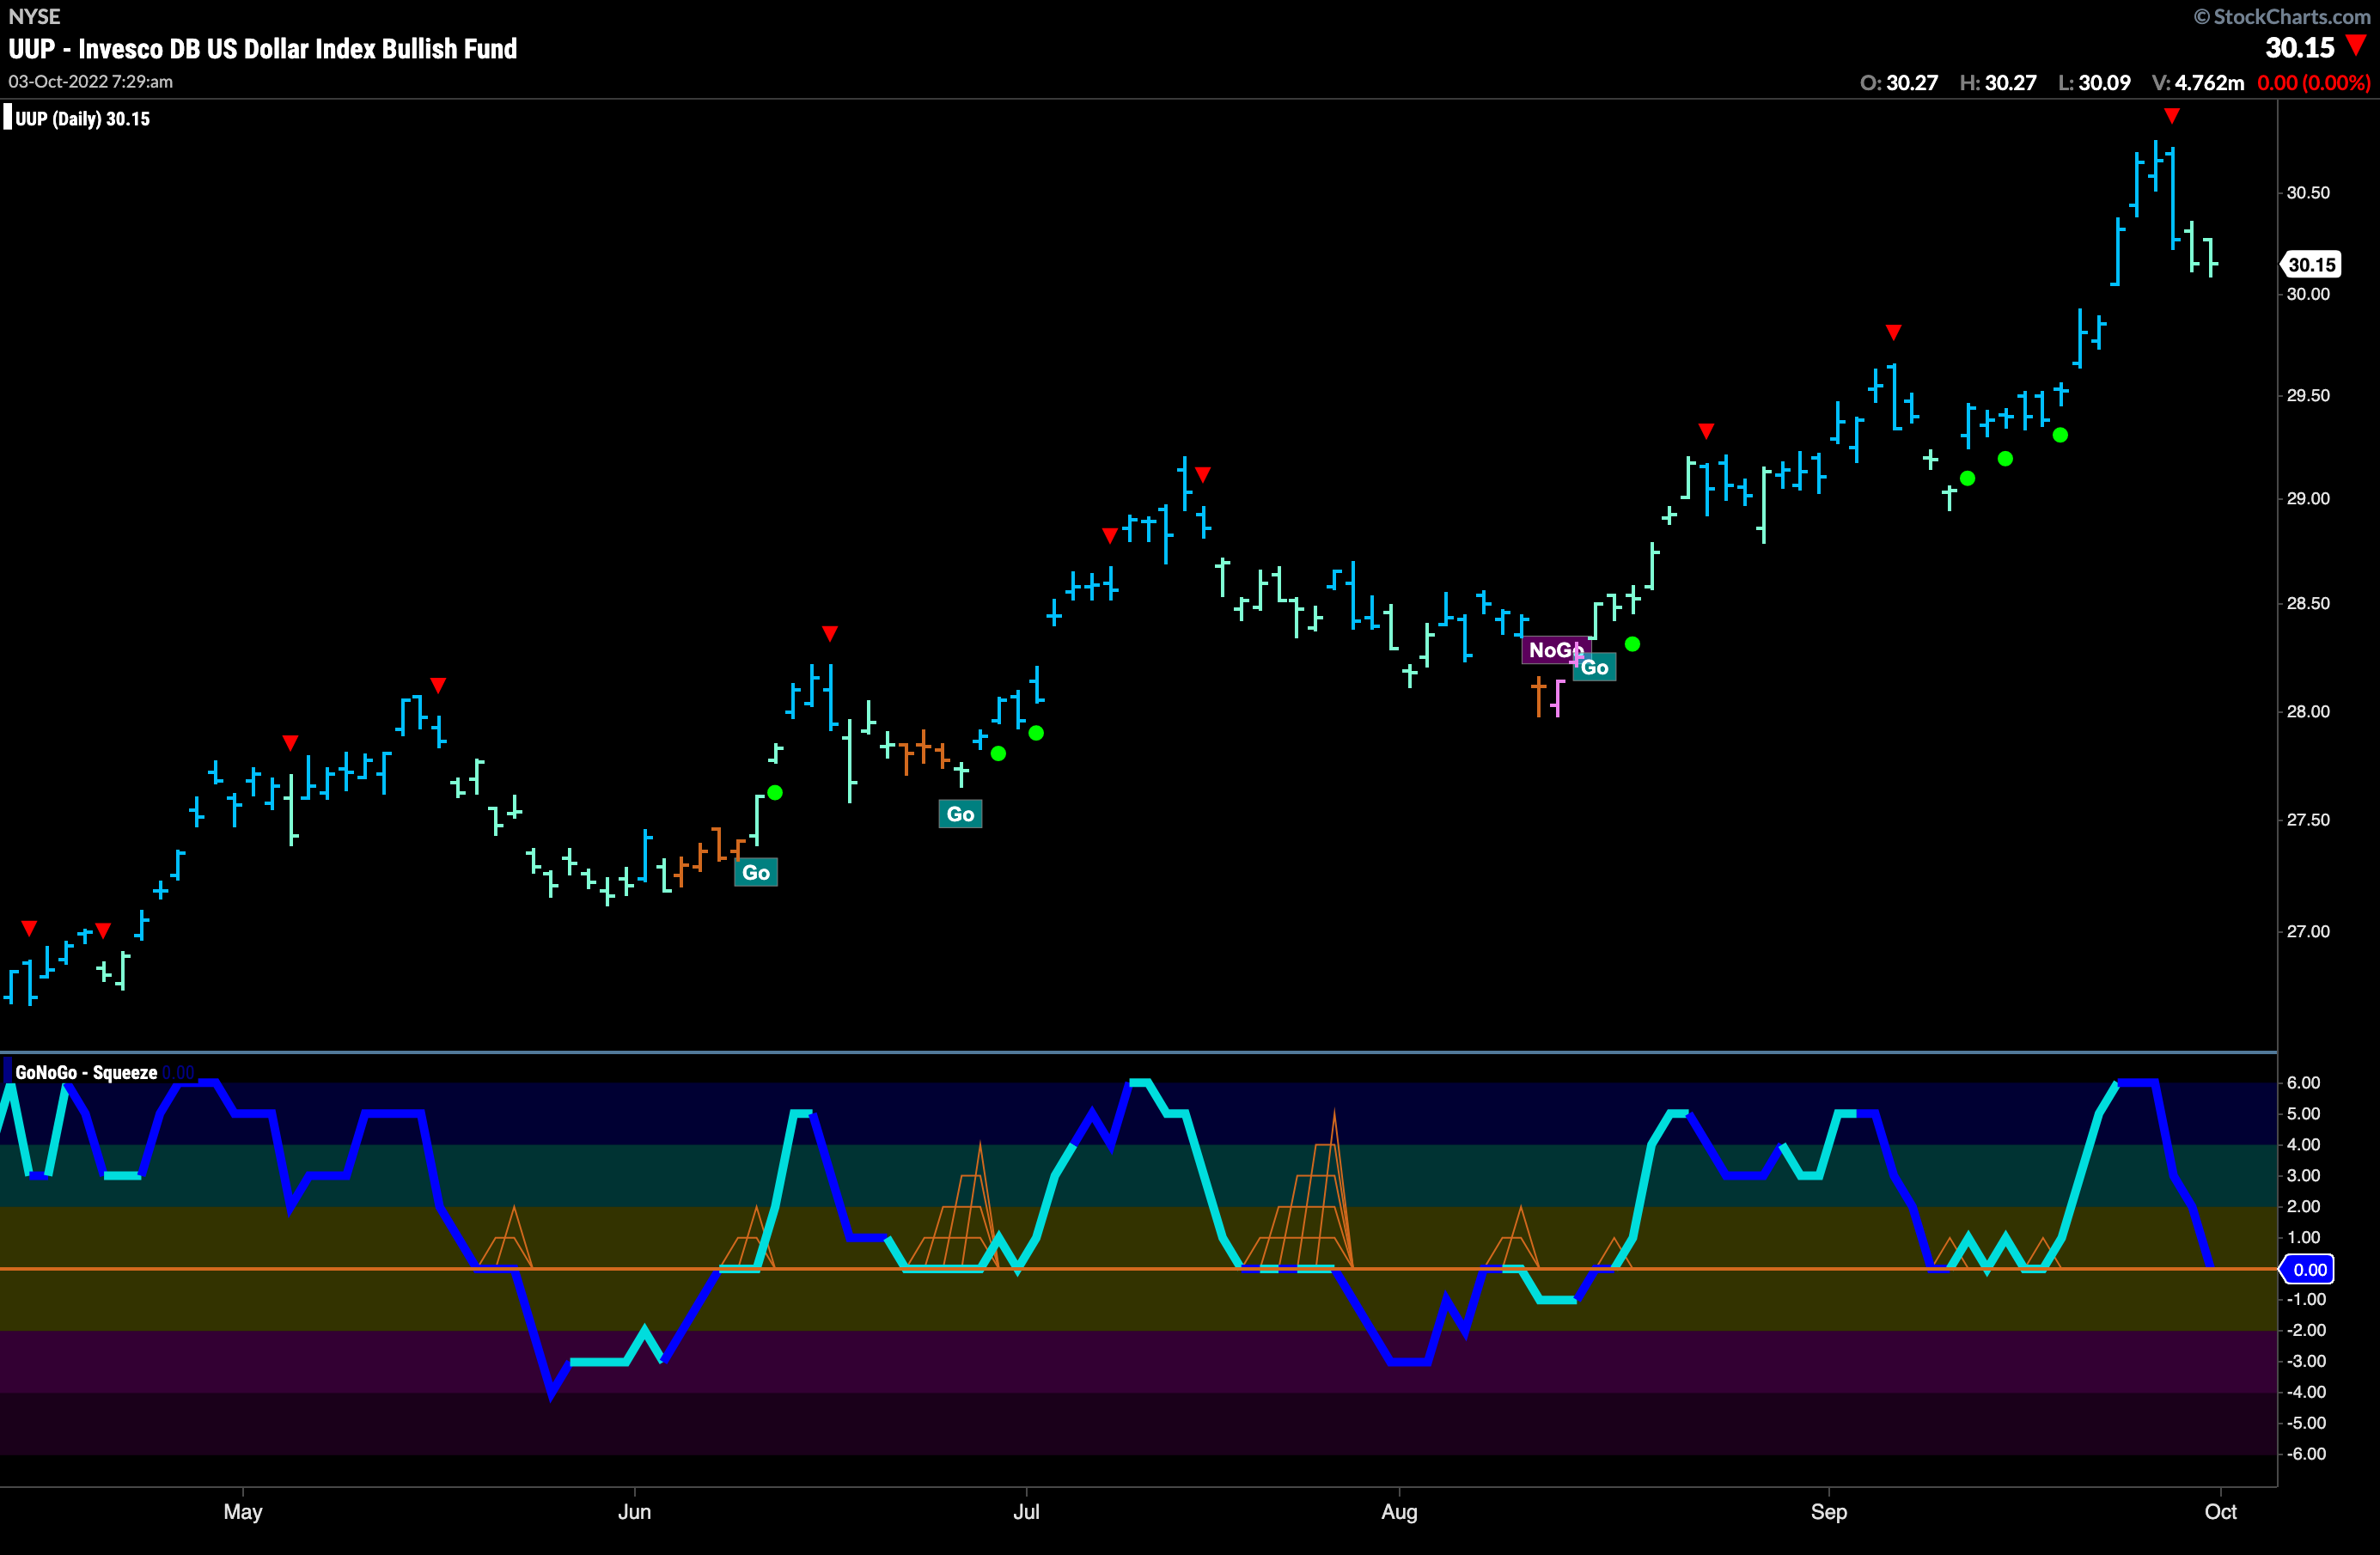Click the H: 30.27 high value
Viewport: 2380px width, 1555px height.
(1997, 83)
